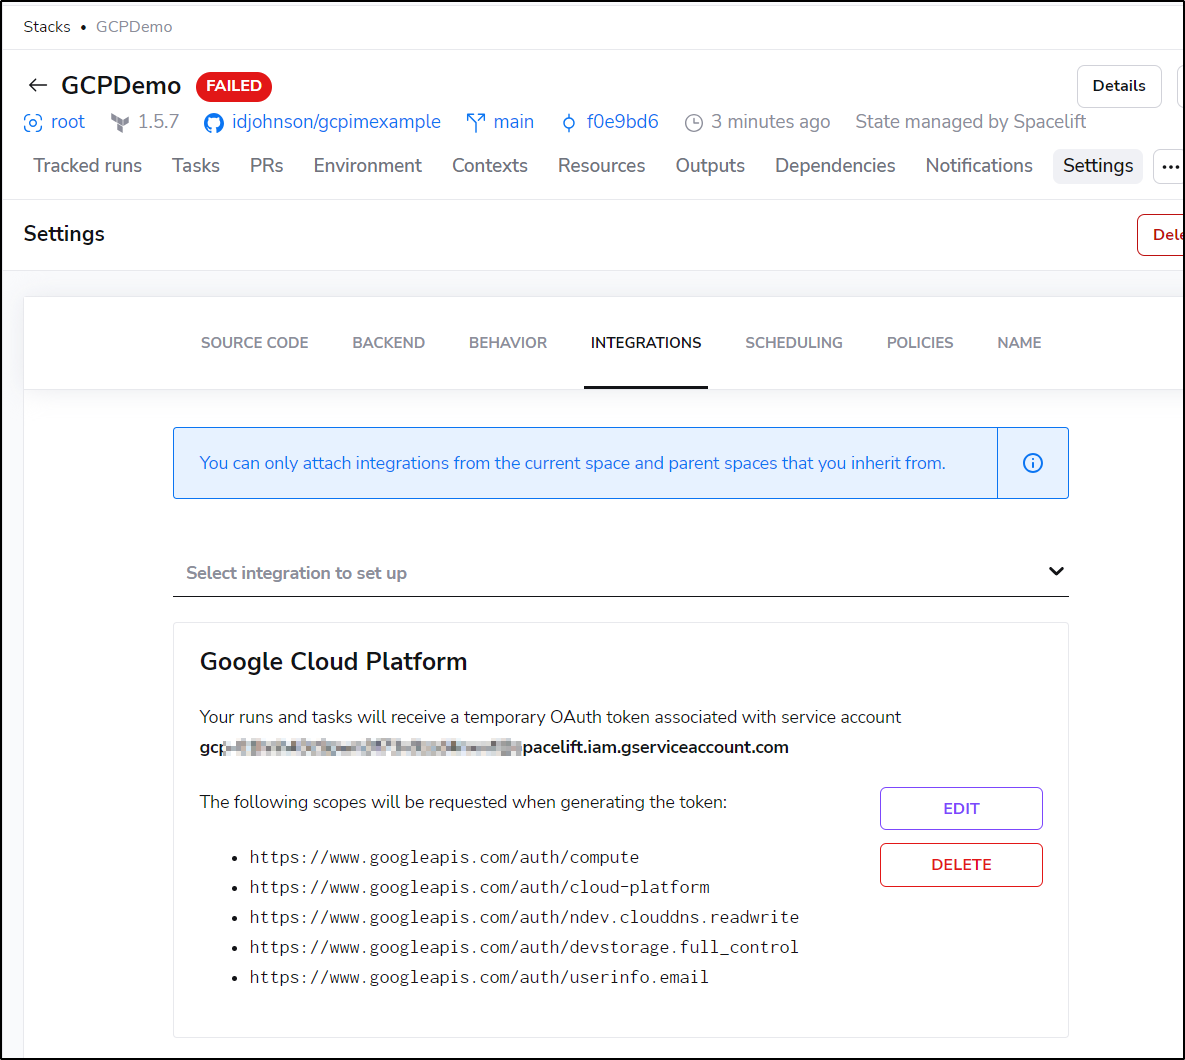This screenshot has width=1185, height=1060.
Task: Click the Terraform version icon beside 1.5.7
Action: 119,122
